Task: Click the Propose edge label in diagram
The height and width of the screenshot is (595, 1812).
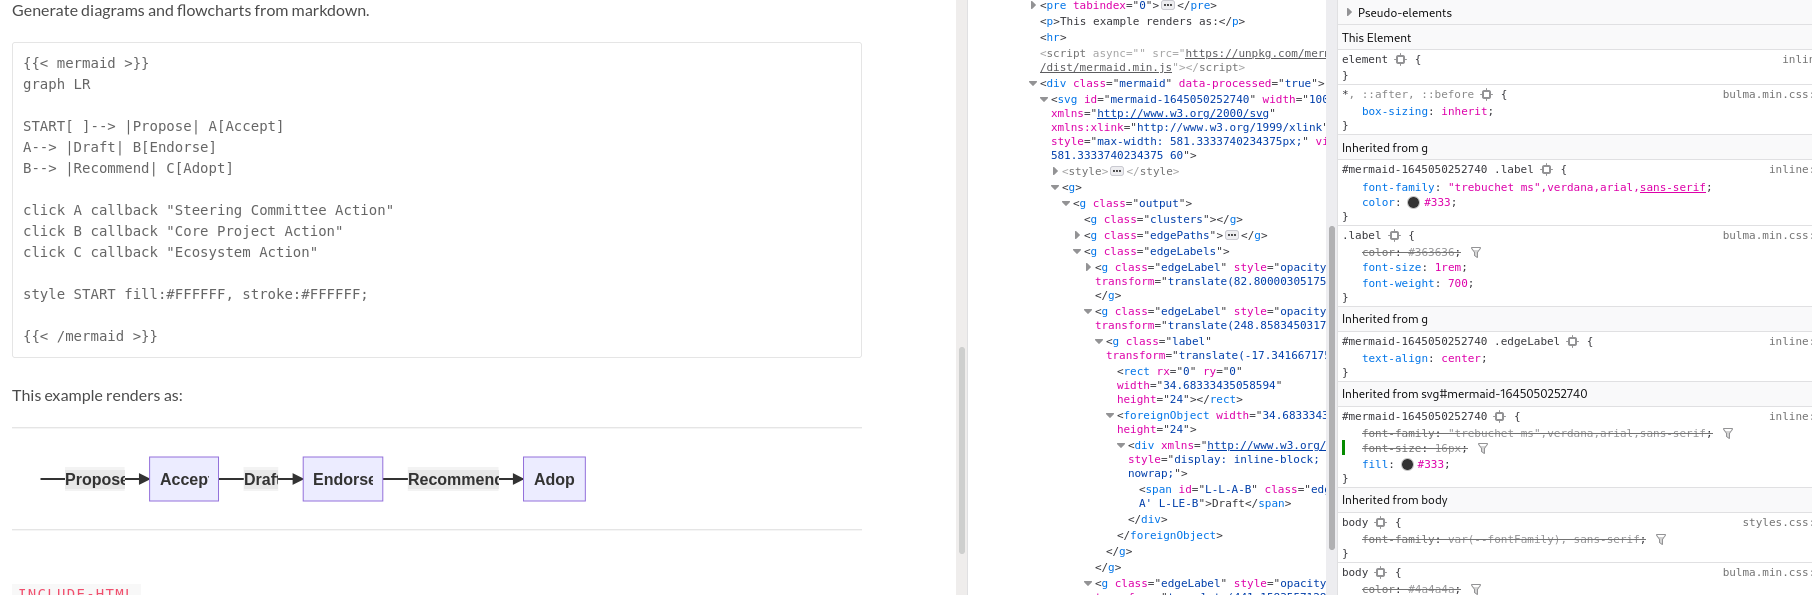Action: [95, 479]
